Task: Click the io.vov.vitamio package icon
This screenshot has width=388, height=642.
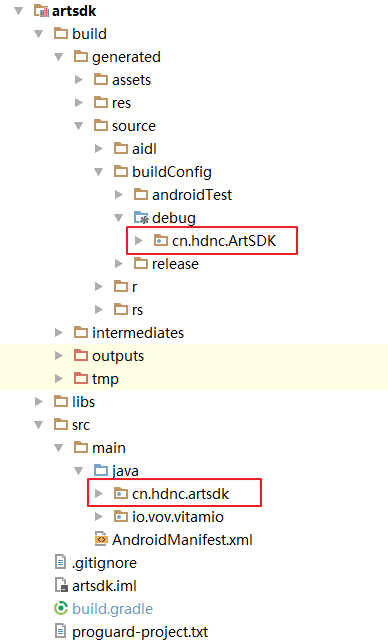Action: tap(121, 516)
